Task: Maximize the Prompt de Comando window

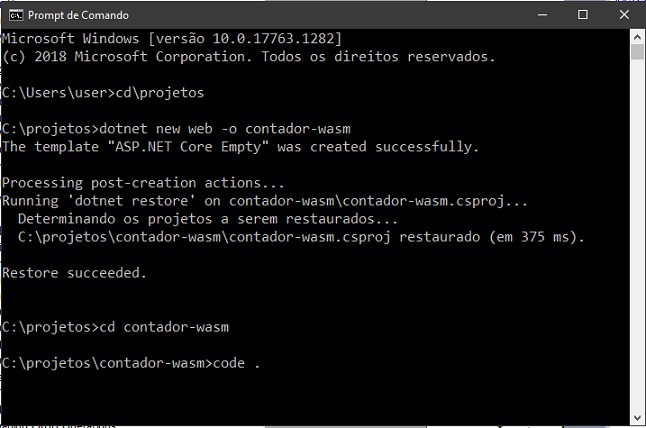Action: point(582,14)
